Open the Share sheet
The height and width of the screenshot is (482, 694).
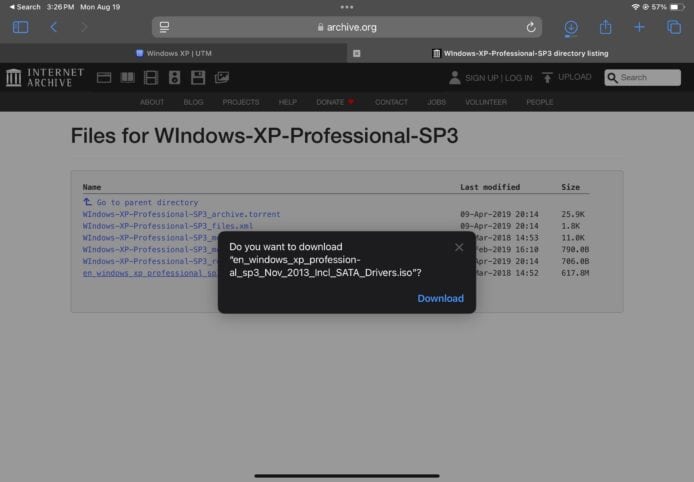pos(605,27)
